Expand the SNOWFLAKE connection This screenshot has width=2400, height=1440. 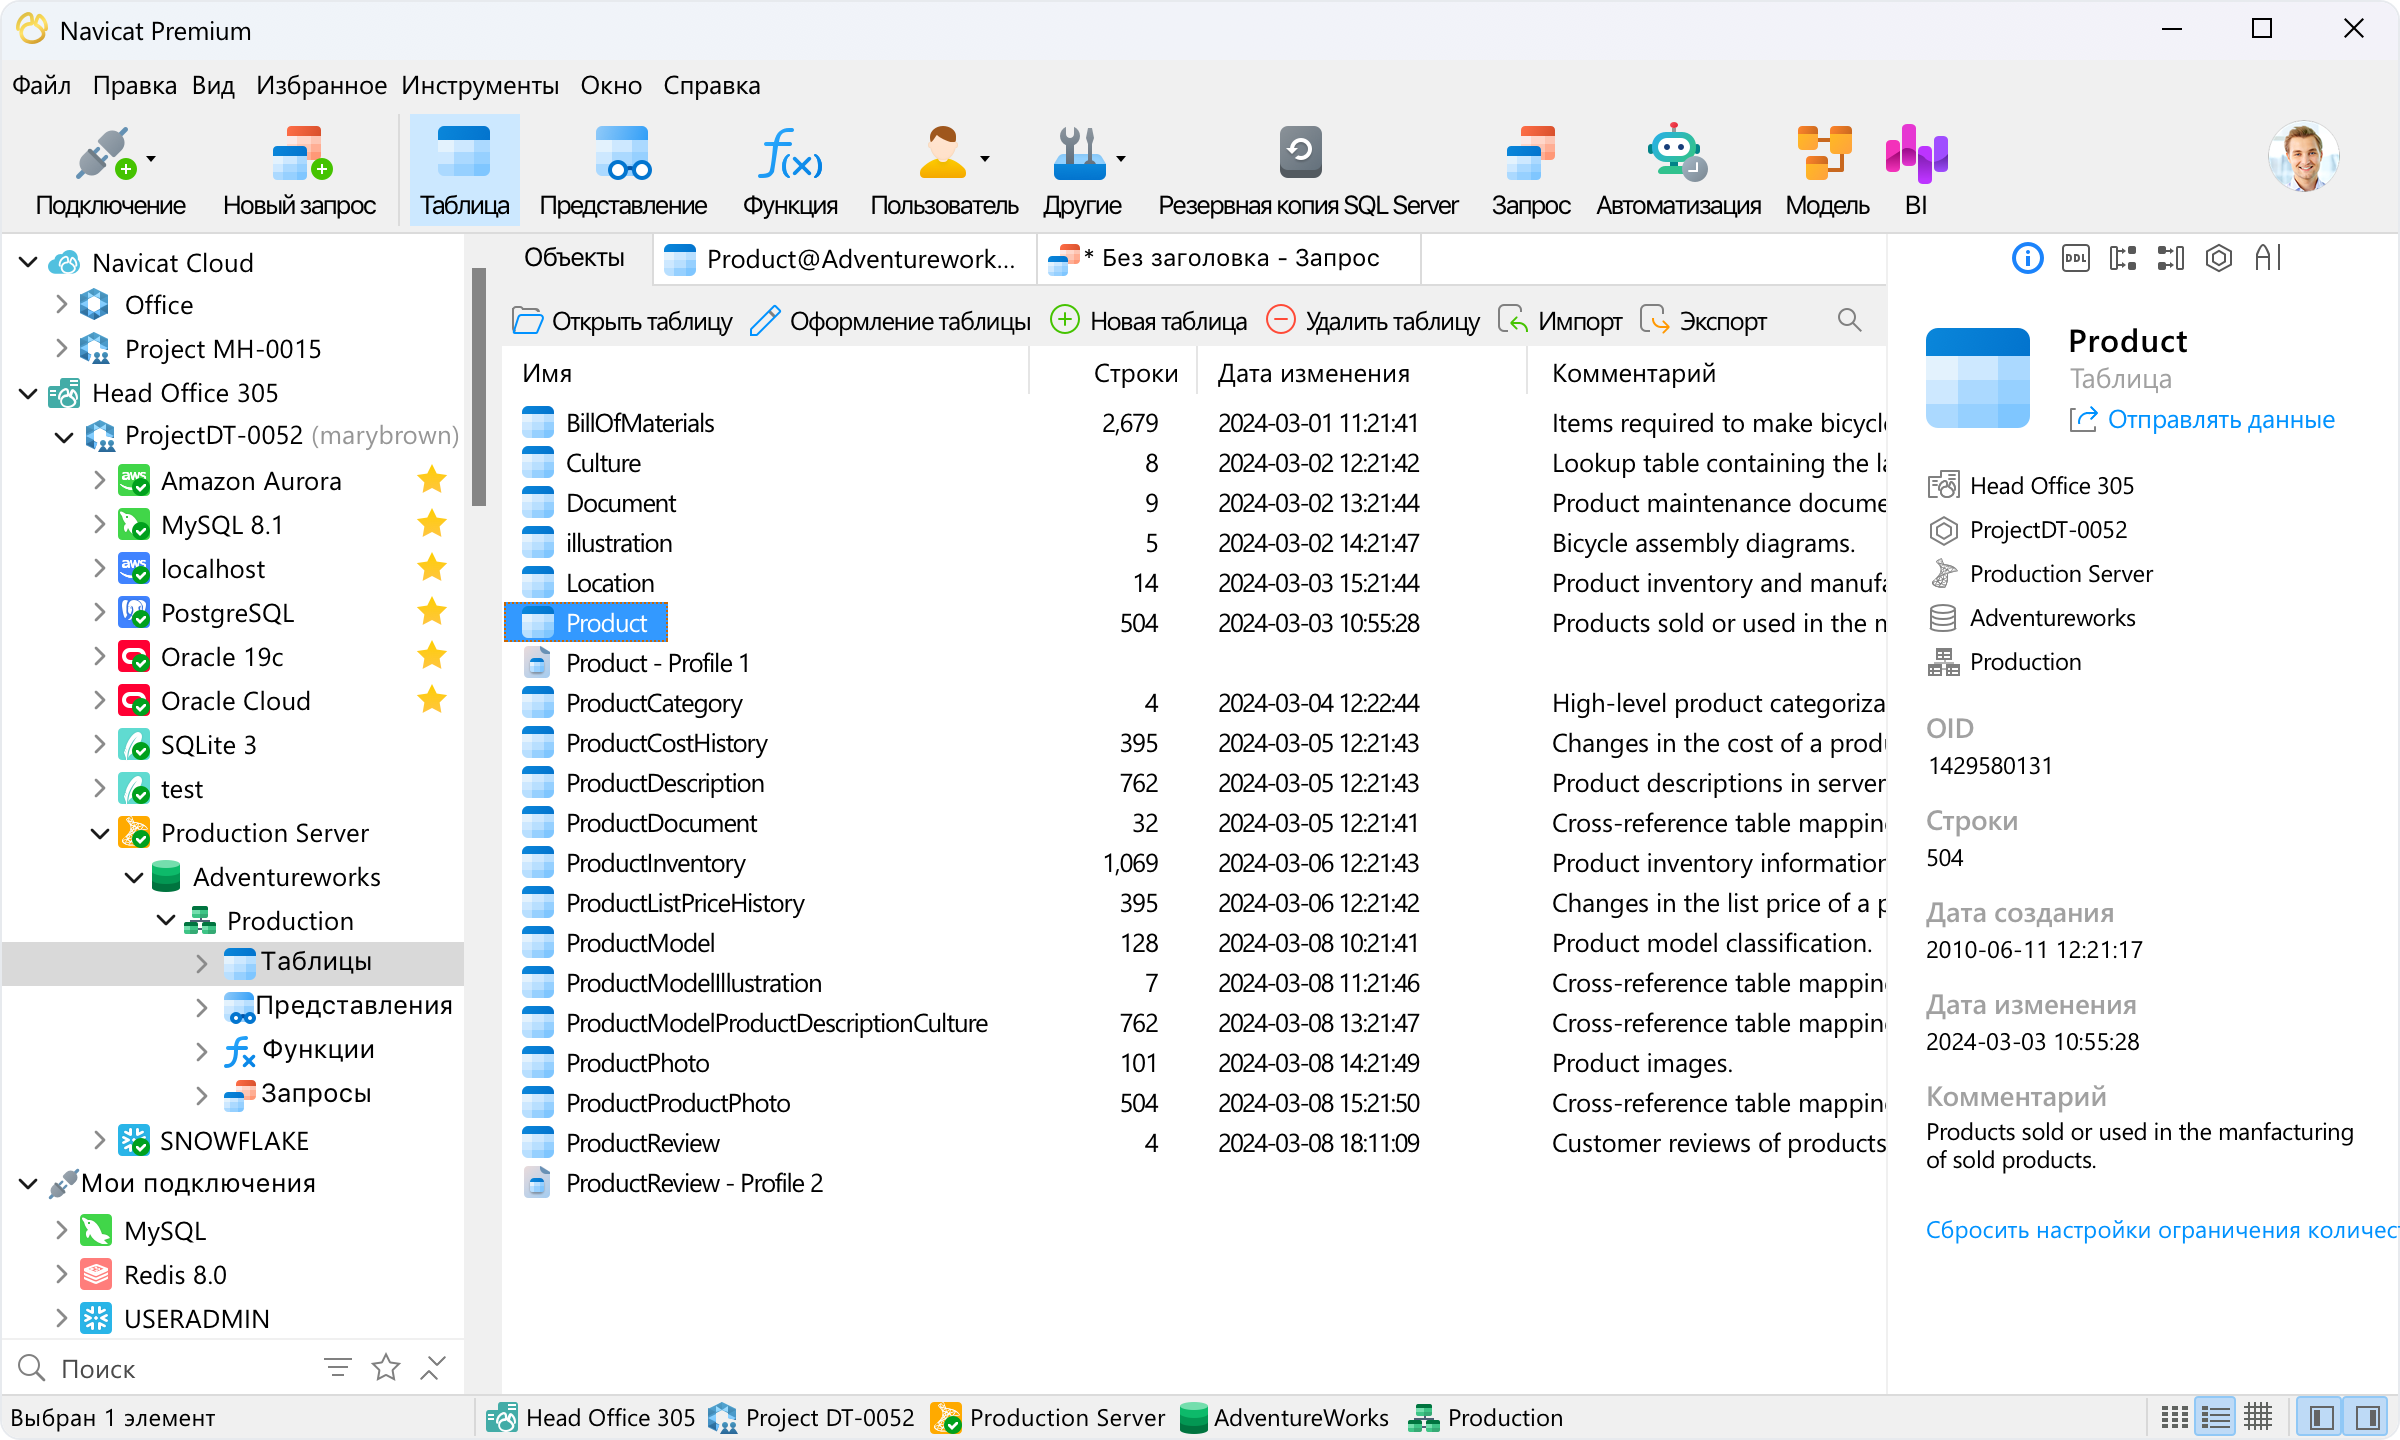(99, 1140)
